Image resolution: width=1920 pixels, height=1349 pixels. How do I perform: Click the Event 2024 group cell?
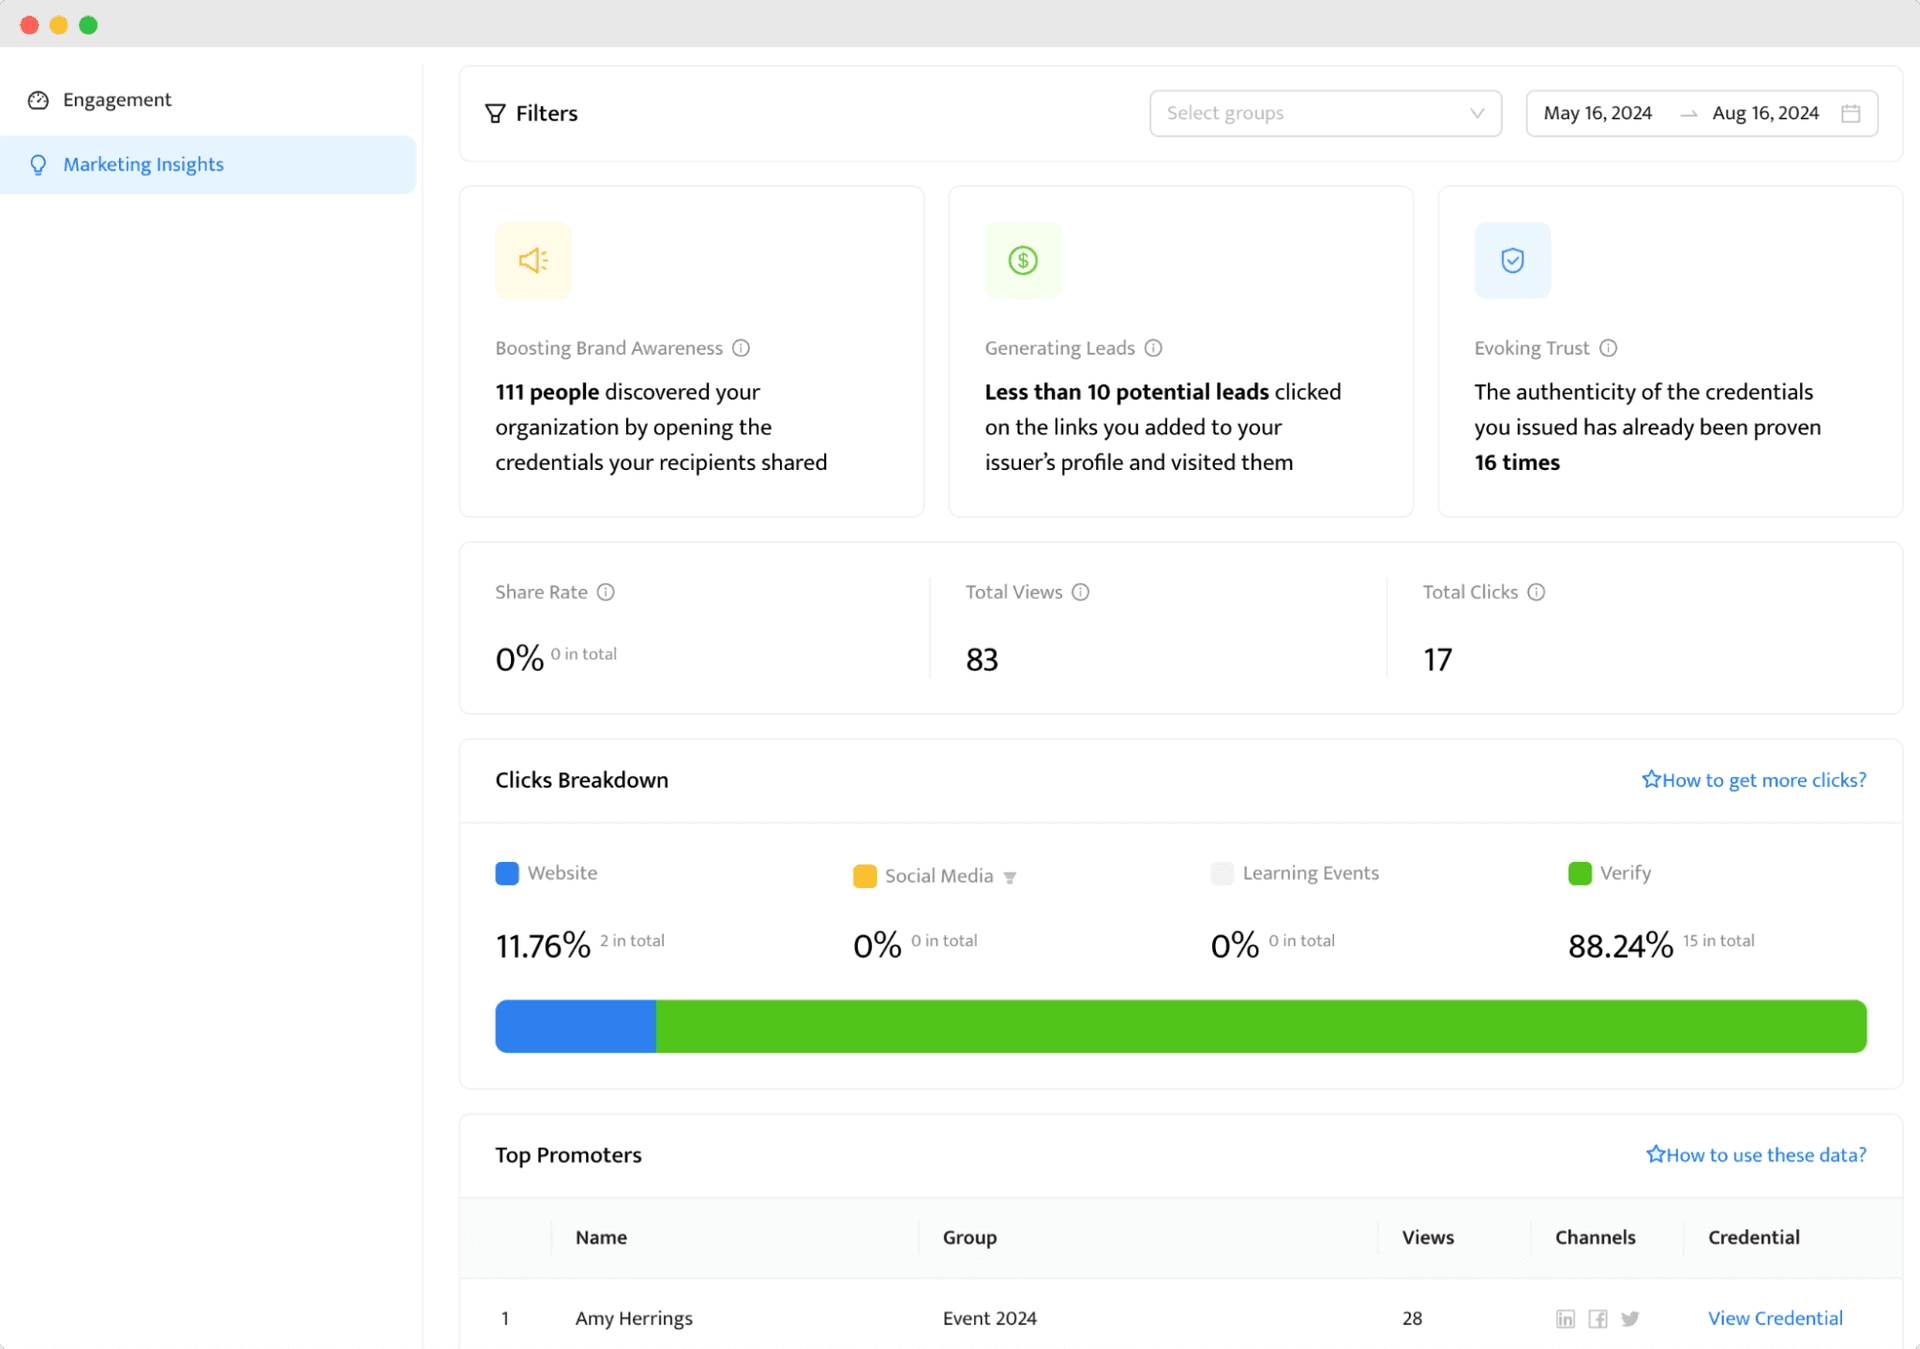pos(989,1318)
